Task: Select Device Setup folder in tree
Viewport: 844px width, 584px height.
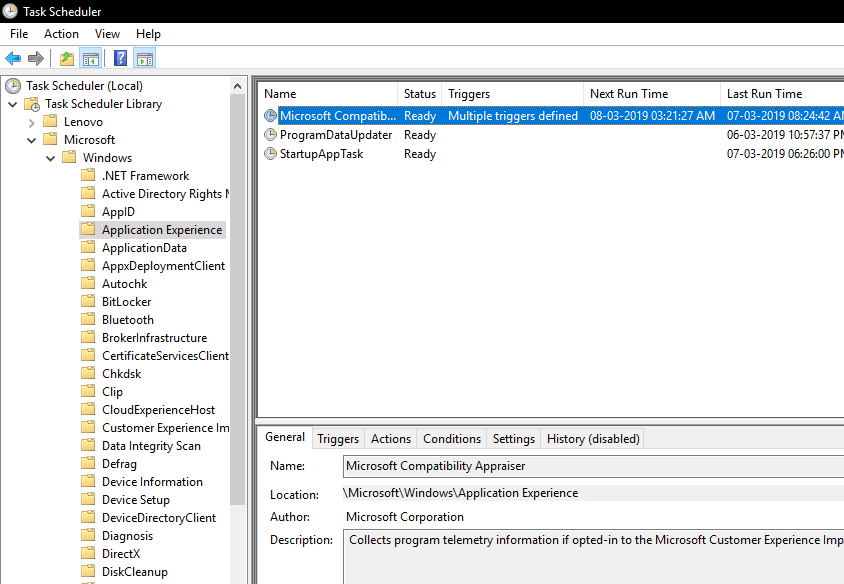Action: pos(136,499)
